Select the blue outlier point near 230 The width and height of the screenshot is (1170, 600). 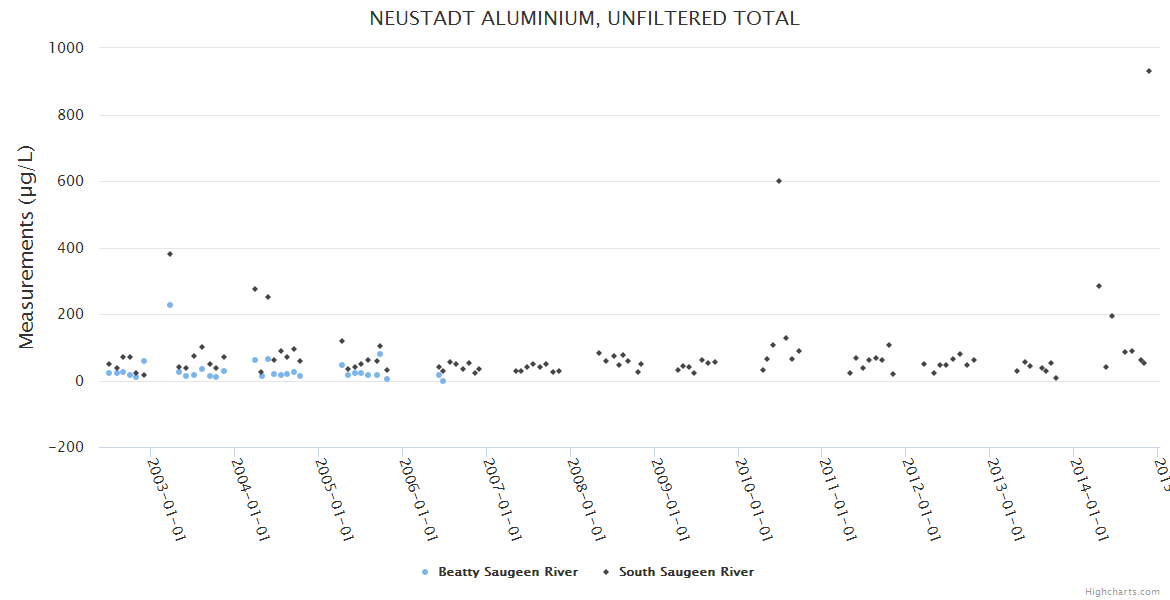(170, 305)
